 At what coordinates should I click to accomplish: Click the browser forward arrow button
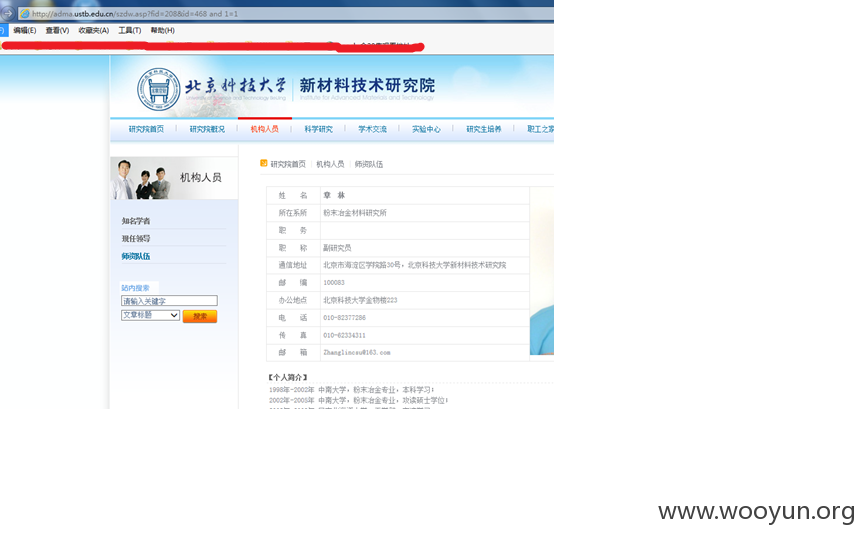click(7, 13)
